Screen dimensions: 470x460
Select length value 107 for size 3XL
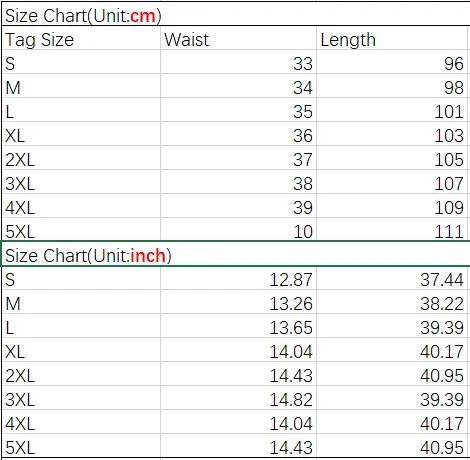pyautogui.click(x=392, y=182)
